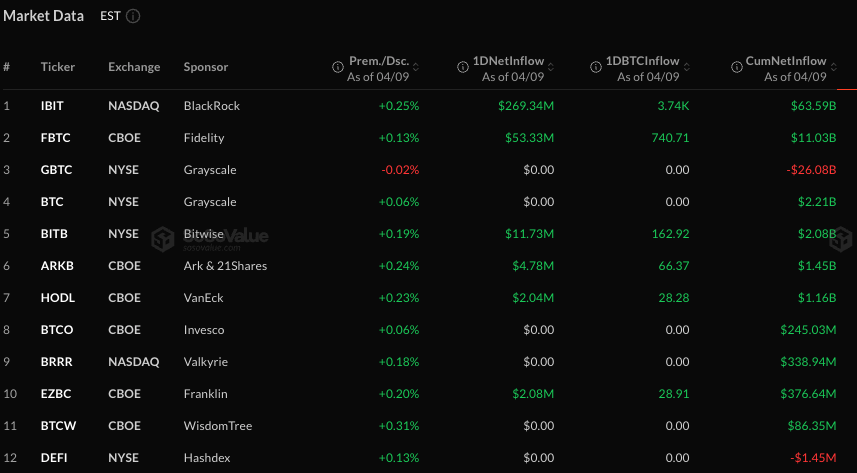Image resolution: width=857 pixels, height=473 pixels.
Task: Select the EZBC ticker
Action: click(56, 394)
